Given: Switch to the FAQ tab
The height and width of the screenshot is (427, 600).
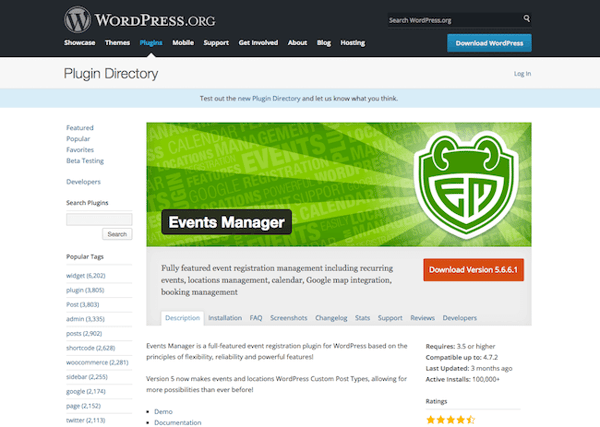Looking at the screenshot, I should (x=256, y=318).
